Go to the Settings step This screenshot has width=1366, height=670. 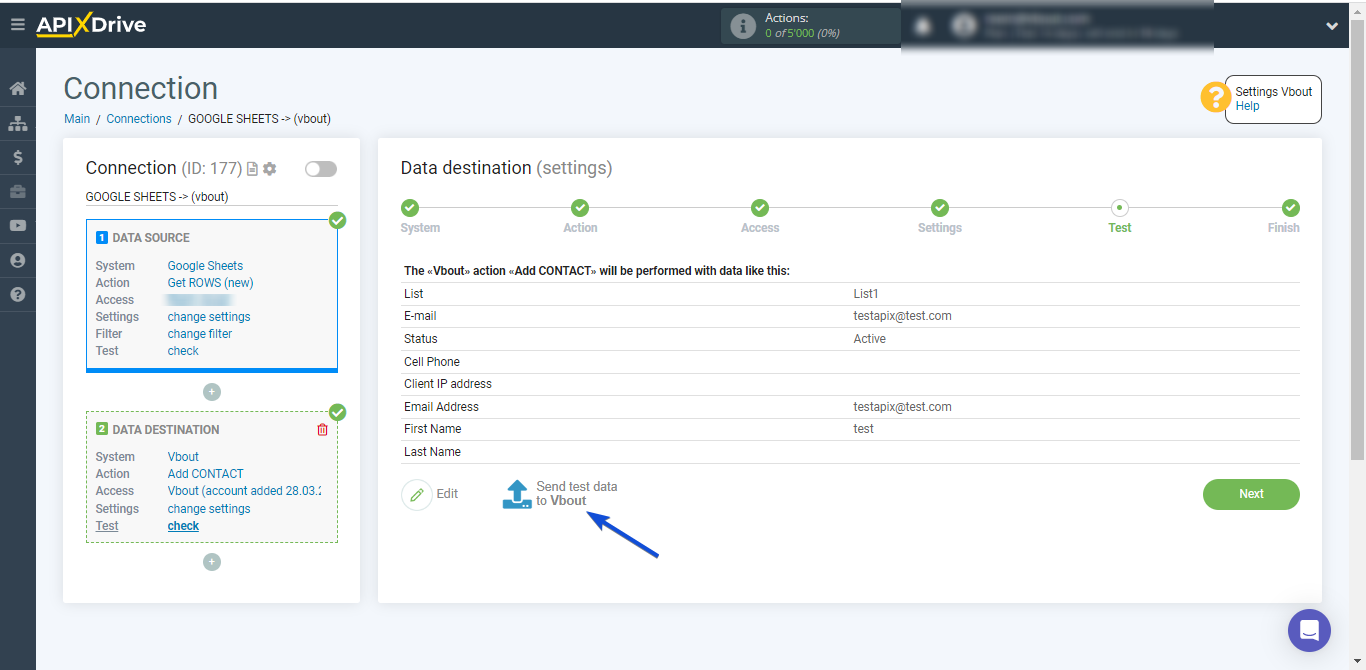point(940,208)
